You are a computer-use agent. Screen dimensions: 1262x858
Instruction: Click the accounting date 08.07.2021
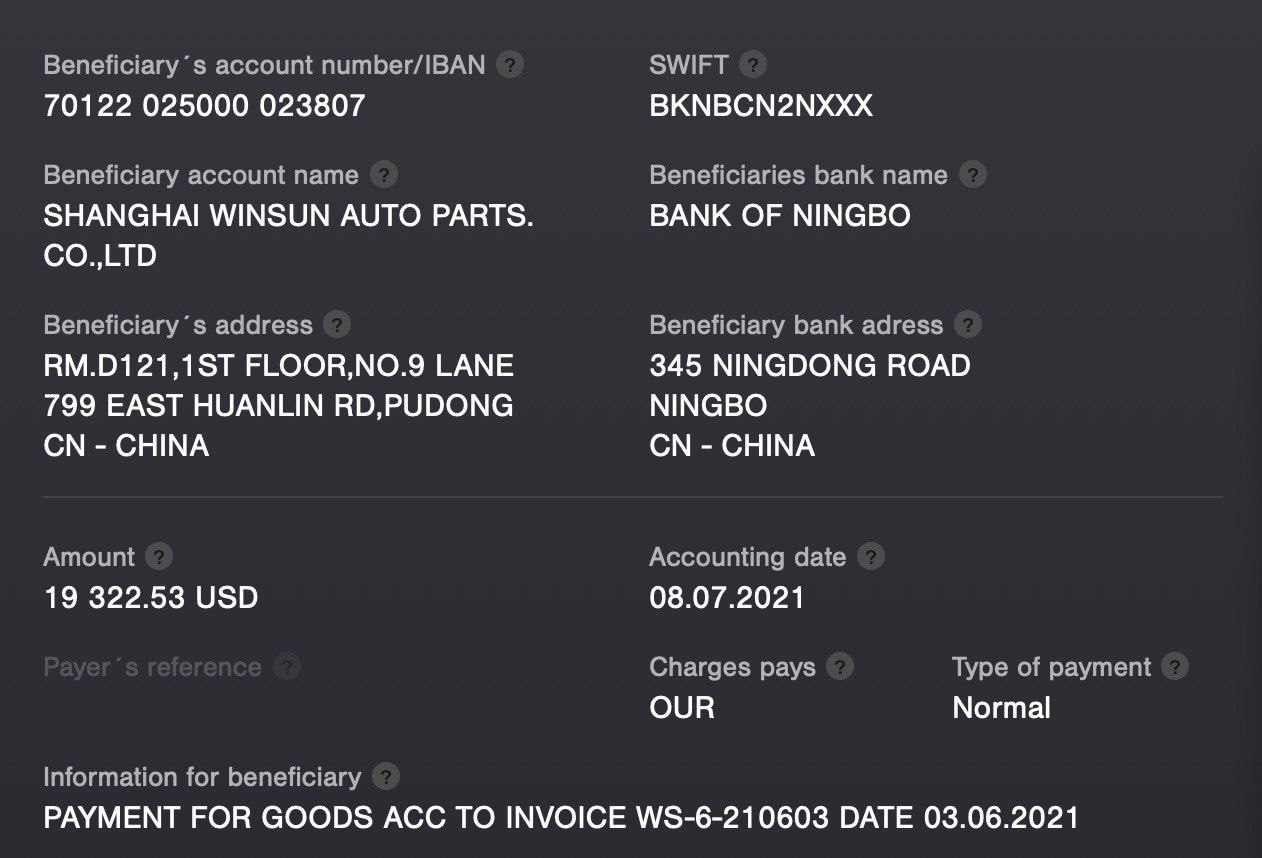pyautogui.click(x=727, y=598)
